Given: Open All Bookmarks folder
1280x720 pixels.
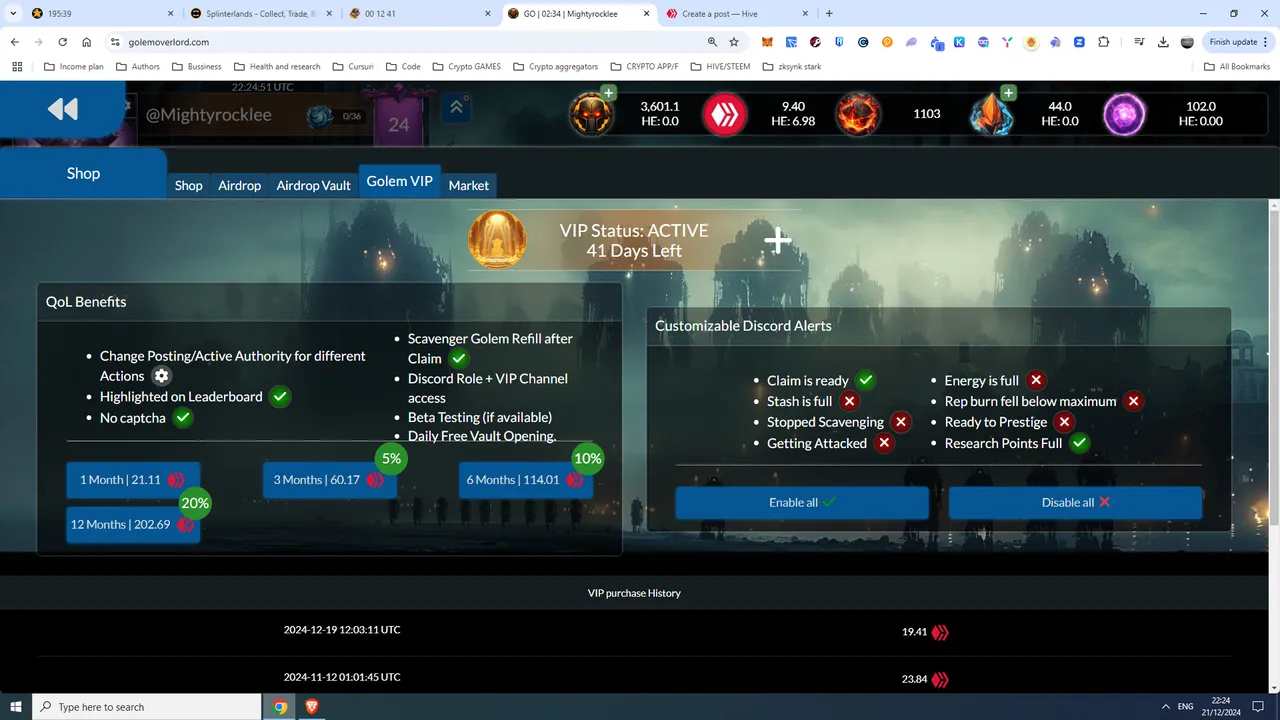Looking at the screenshot, I should coord(1237,67).
